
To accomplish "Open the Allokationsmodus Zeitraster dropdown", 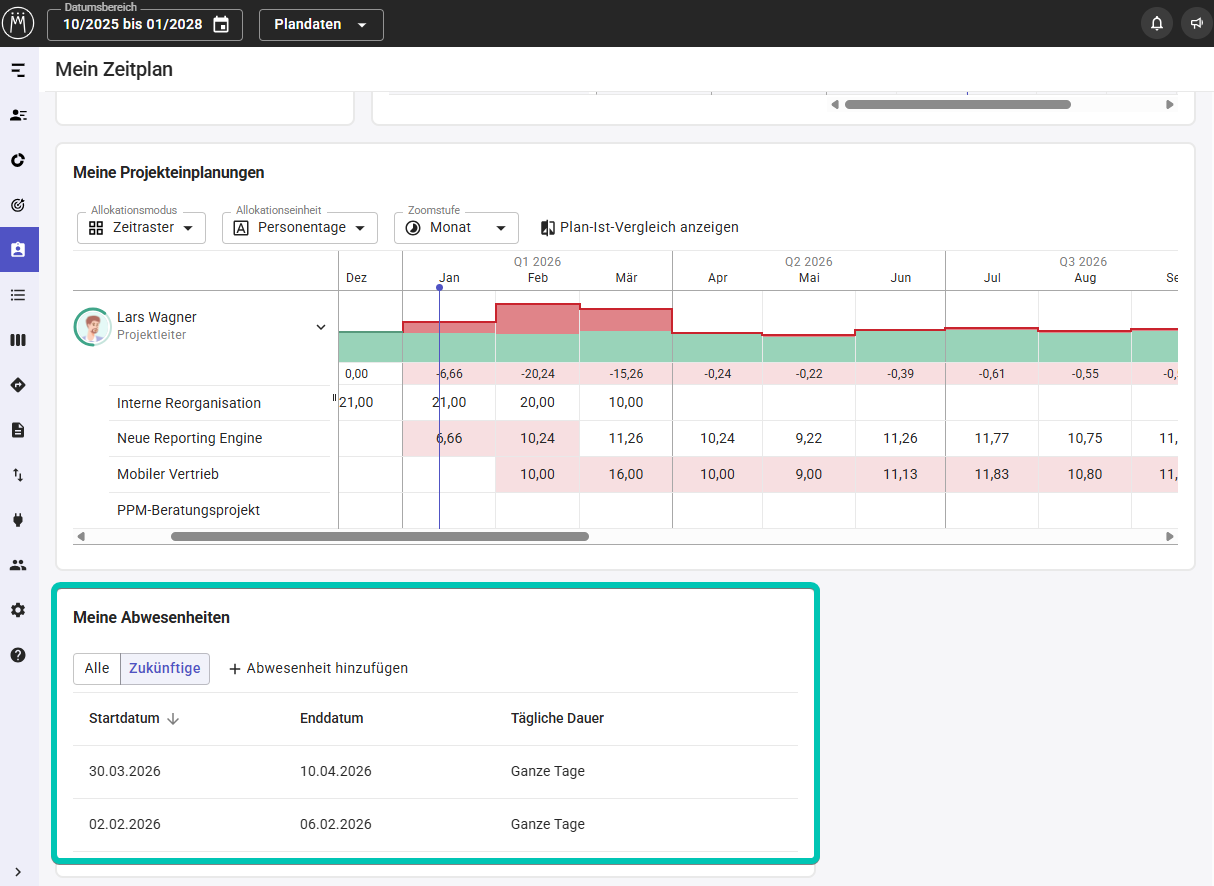I will pyautogui.click(x=141, y=228).
